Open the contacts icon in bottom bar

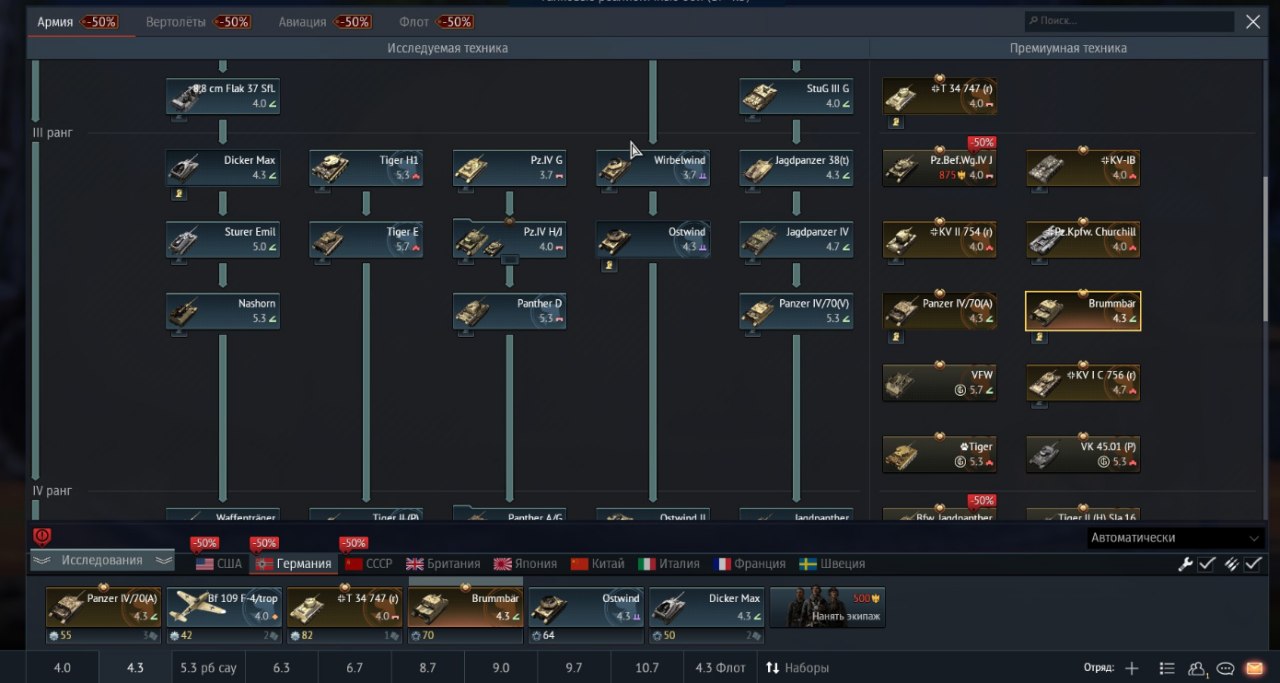coord(1197,668)
